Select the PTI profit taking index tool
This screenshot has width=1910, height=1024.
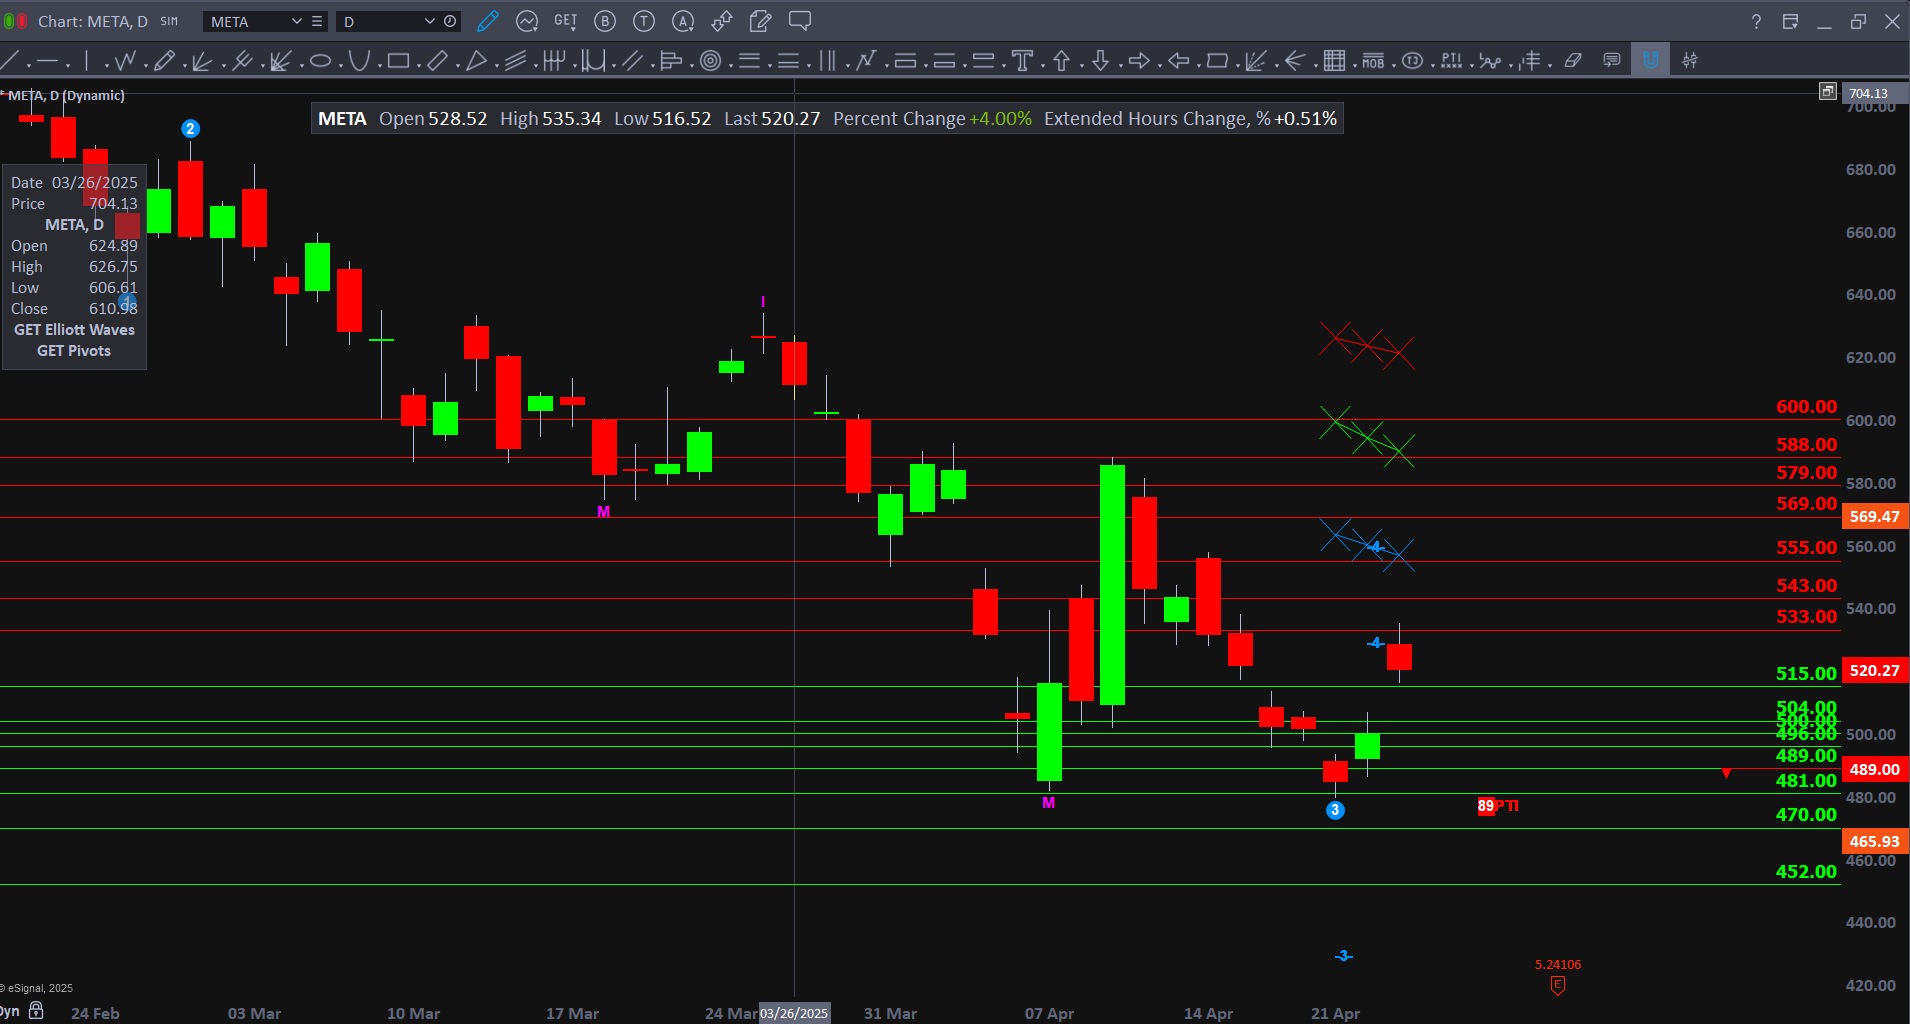pos(1451,61)
